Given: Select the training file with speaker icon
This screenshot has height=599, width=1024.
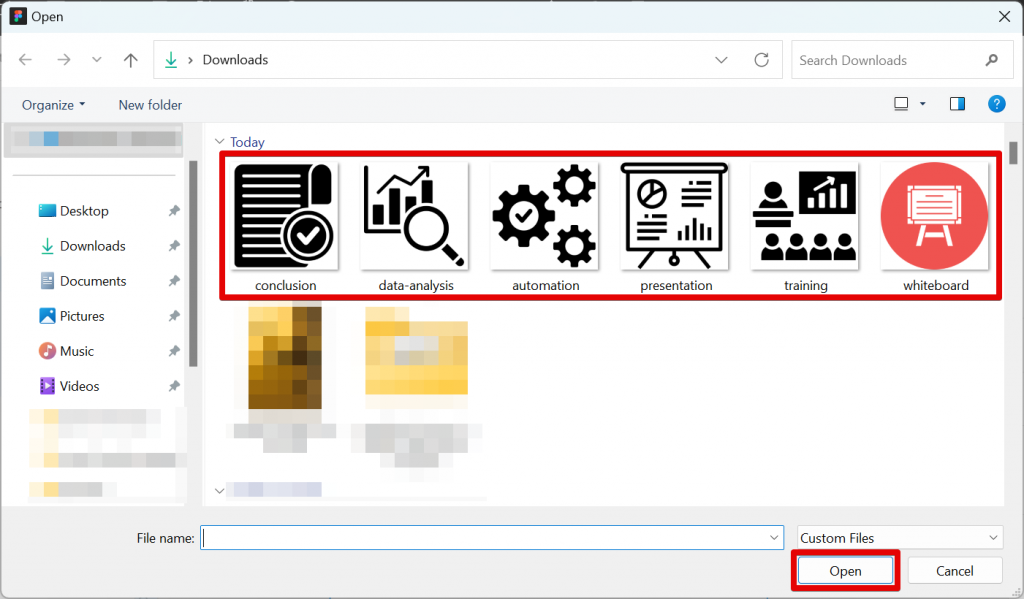Looking at the screenshot, I should [805, 215].
